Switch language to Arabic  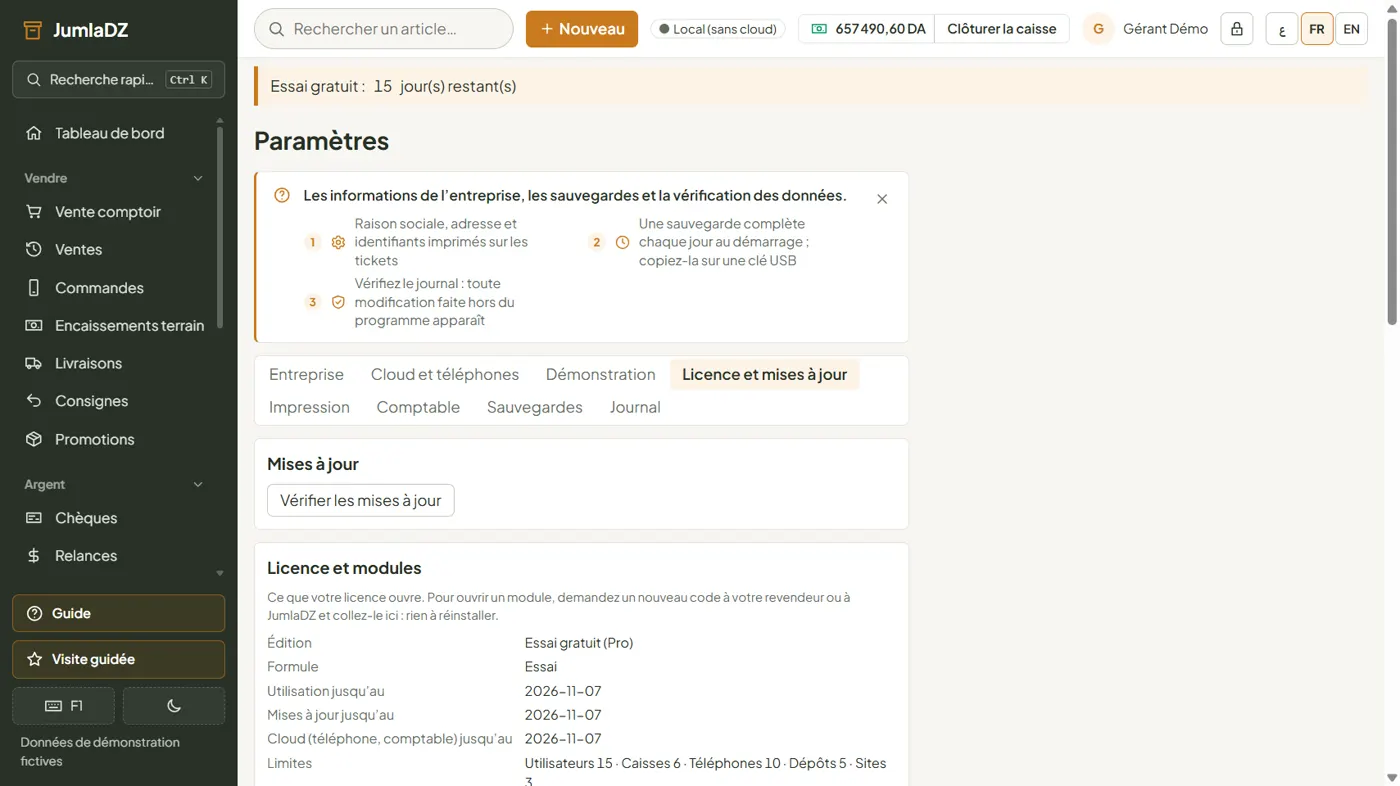point(1282,29)
